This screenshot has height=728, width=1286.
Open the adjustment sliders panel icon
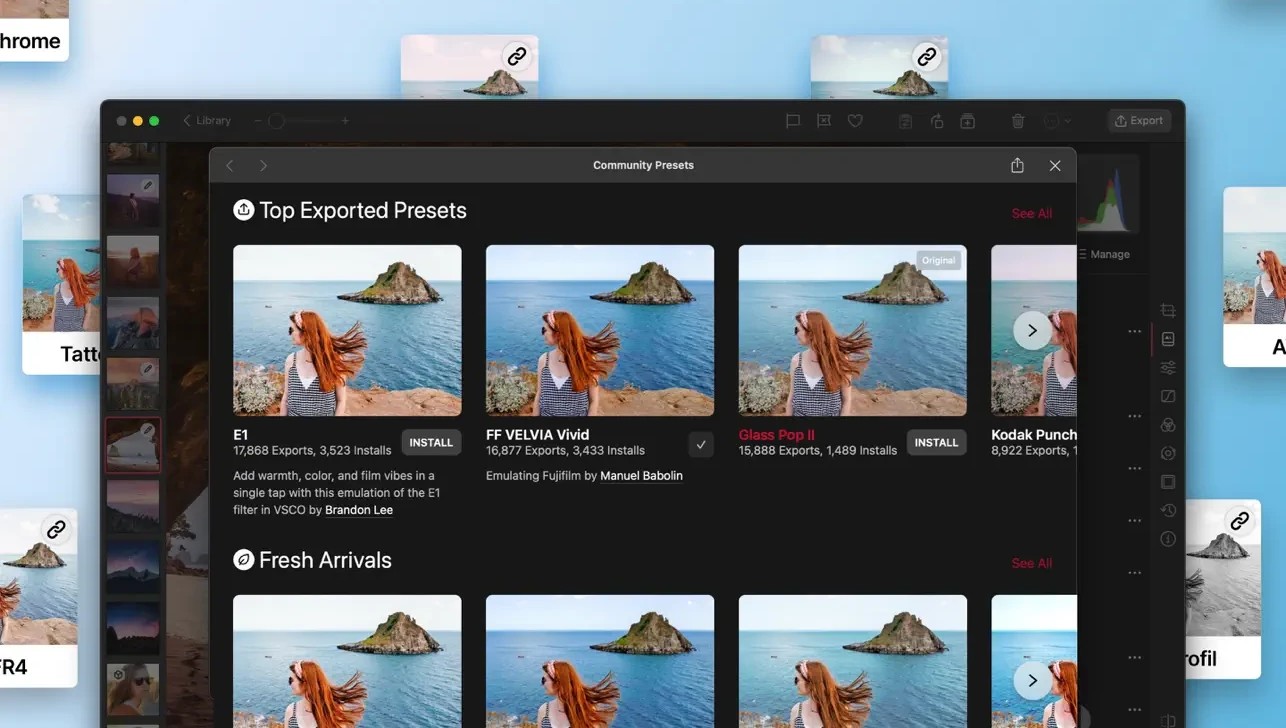(x=1168, y=368)
